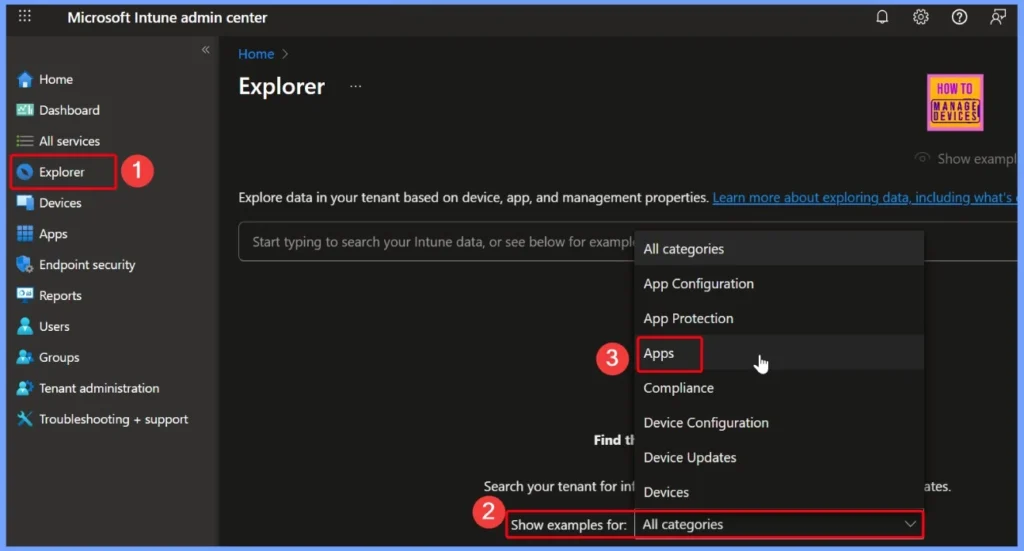The width and height of the screenshot is (1024, 551).
Task: Choose Device Configuration from the list
Action: pyautogui.click(x=779, y=422)
